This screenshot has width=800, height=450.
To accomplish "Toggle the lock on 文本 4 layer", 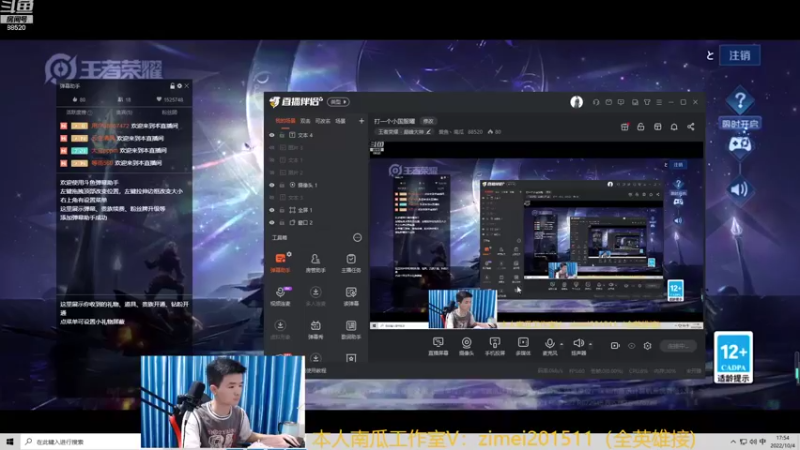I will (x=282, y=135).
